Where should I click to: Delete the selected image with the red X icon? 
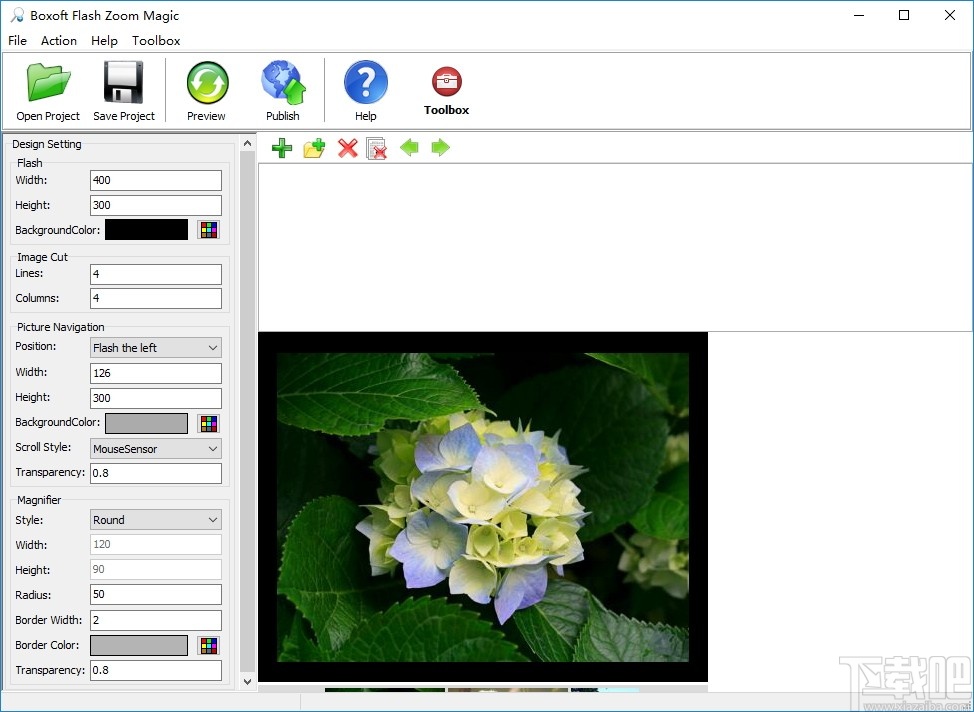click(x=346, y=147)
